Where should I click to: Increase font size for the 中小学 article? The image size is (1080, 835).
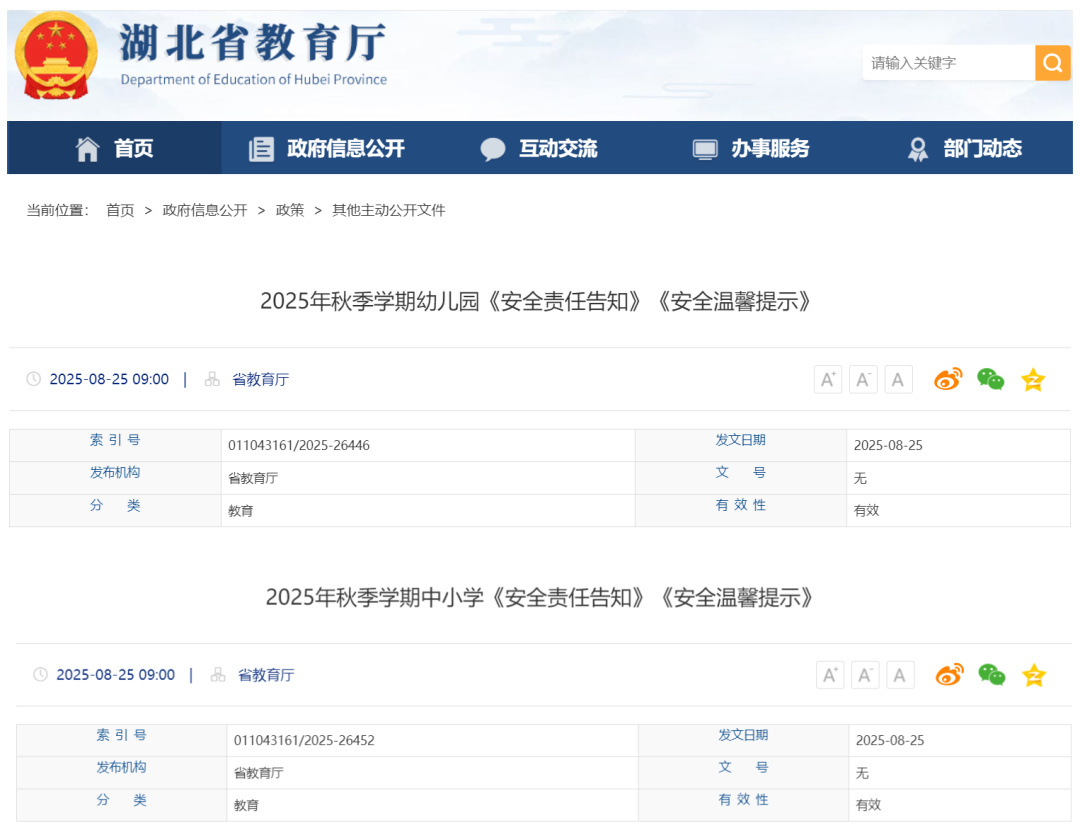[830, 675]
